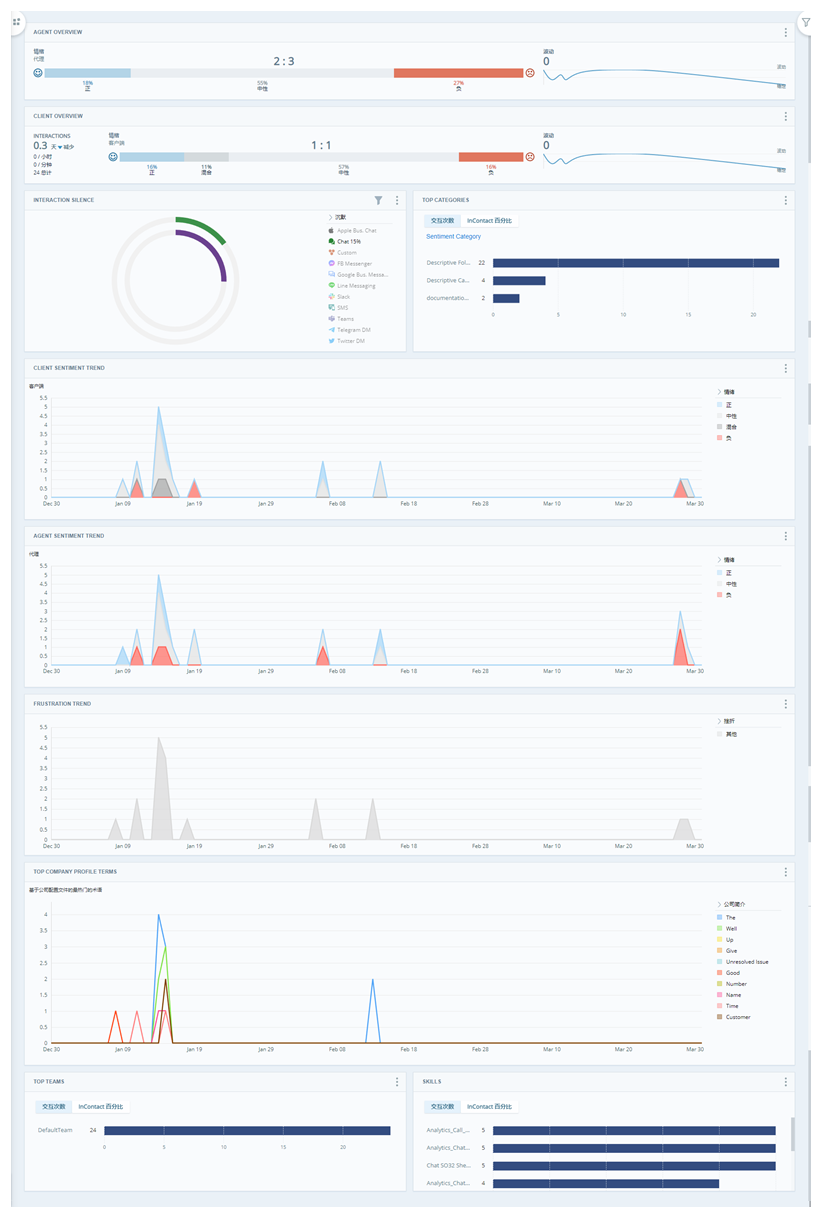This screenshot has width=823, height=1207.
Task: Select InContact percentage tab in Top Teams
Action: coord(101,1106)
